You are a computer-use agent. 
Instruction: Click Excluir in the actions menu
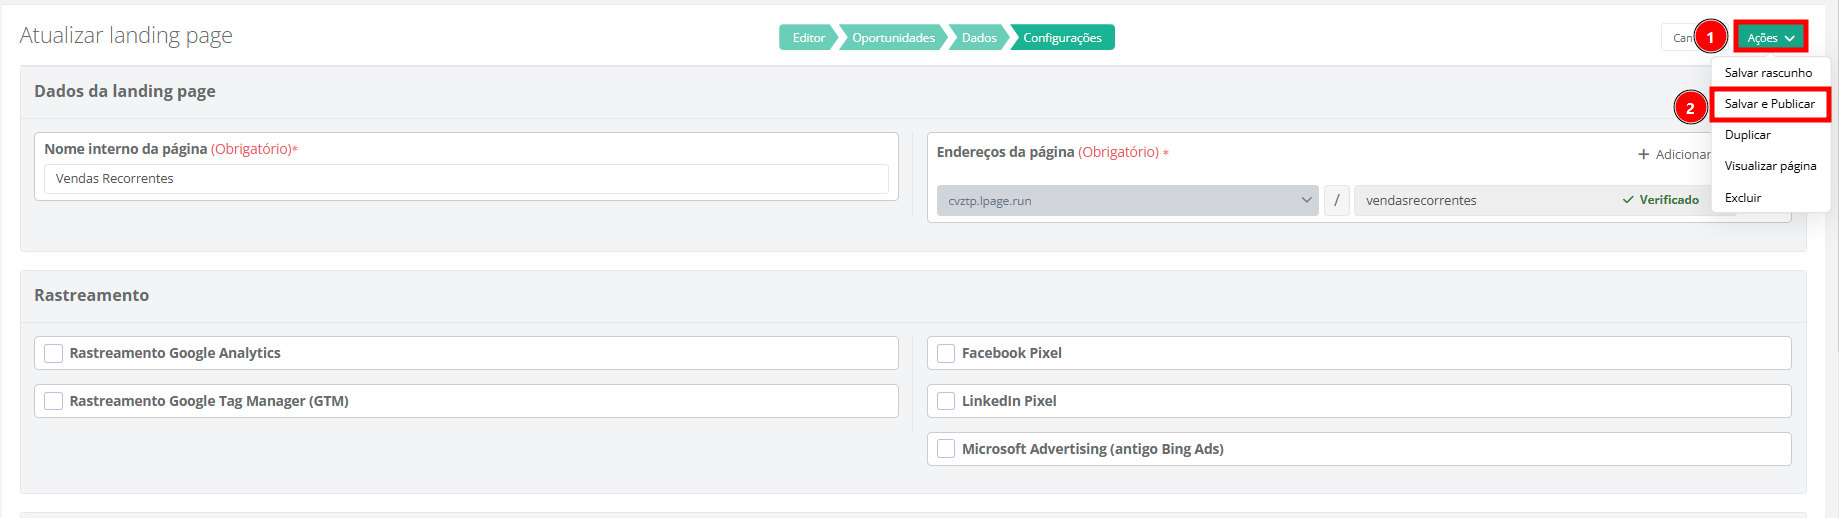tap(1742, 198)
